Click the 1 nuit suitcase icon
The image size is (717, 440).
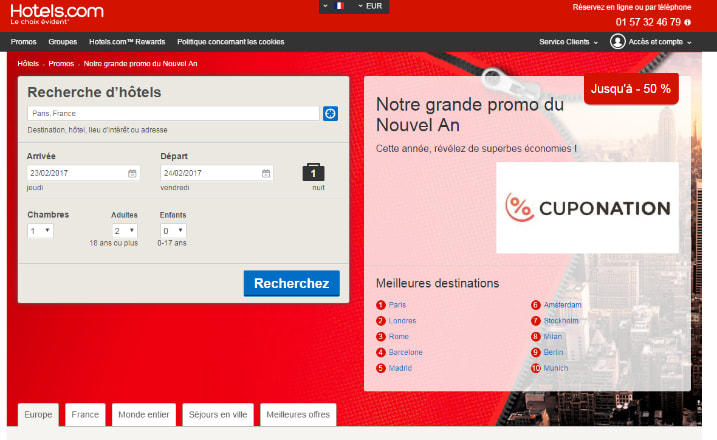[x=313, y=172]
